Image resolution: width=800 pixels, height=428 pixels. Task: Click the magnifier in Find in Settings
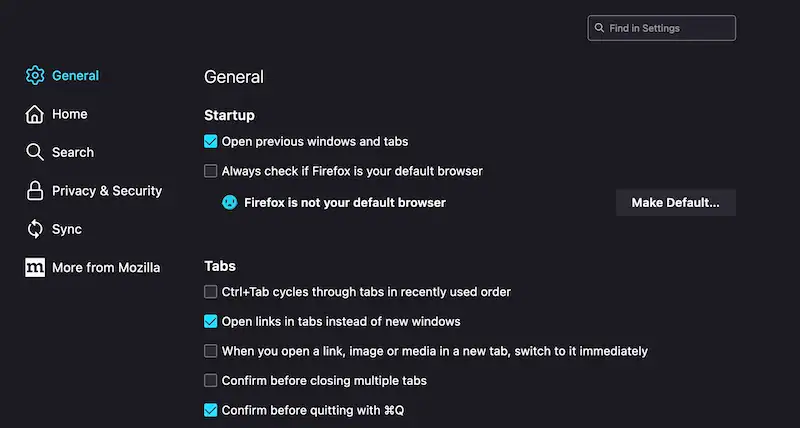(599, 28)
